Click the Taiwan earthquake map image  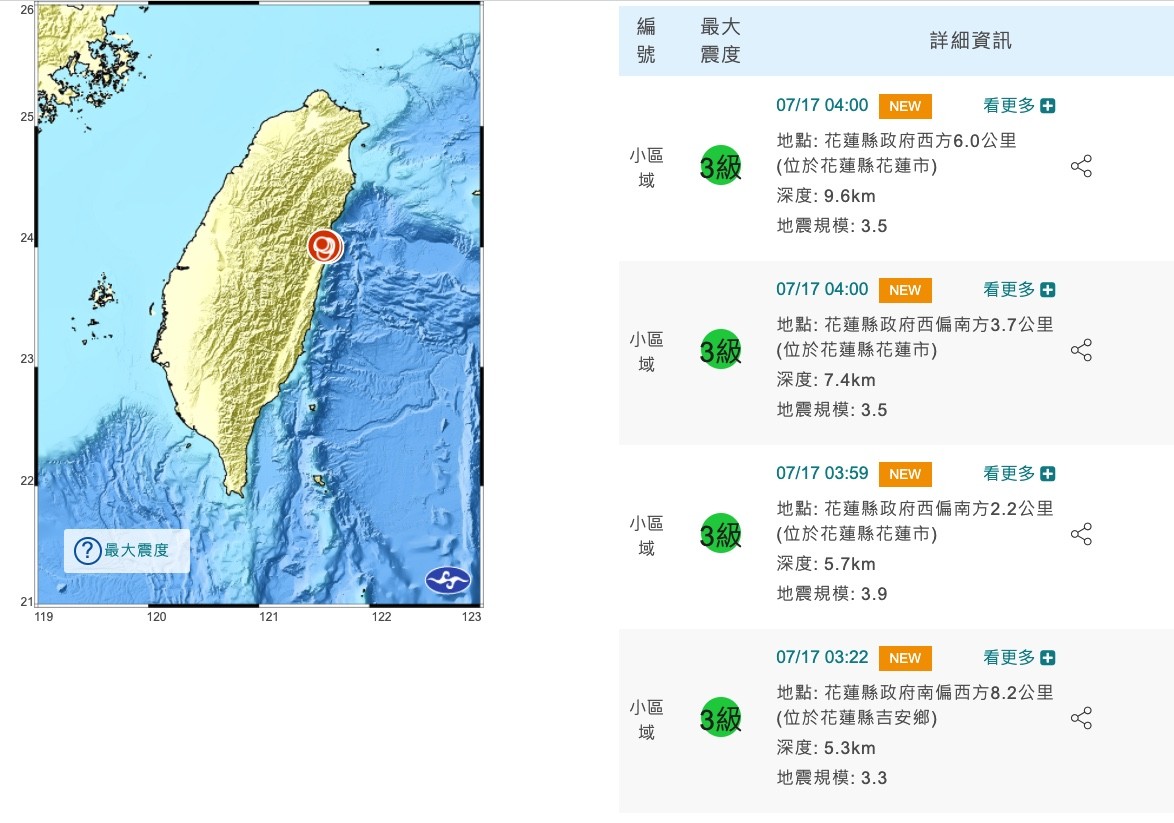[259, 304]
